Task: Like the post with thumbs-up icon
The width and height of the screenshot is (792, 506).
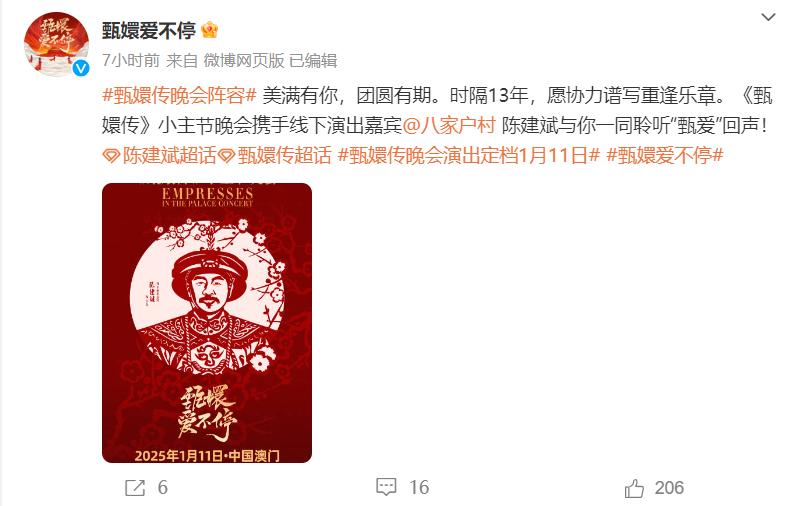Action: coord(634,488)
